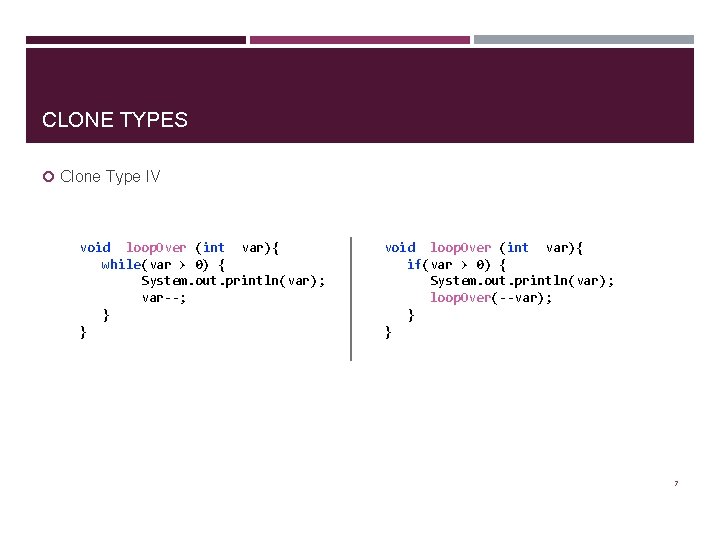Click println line in the while-loop code

pyautogui.click(x=233, y=281)
